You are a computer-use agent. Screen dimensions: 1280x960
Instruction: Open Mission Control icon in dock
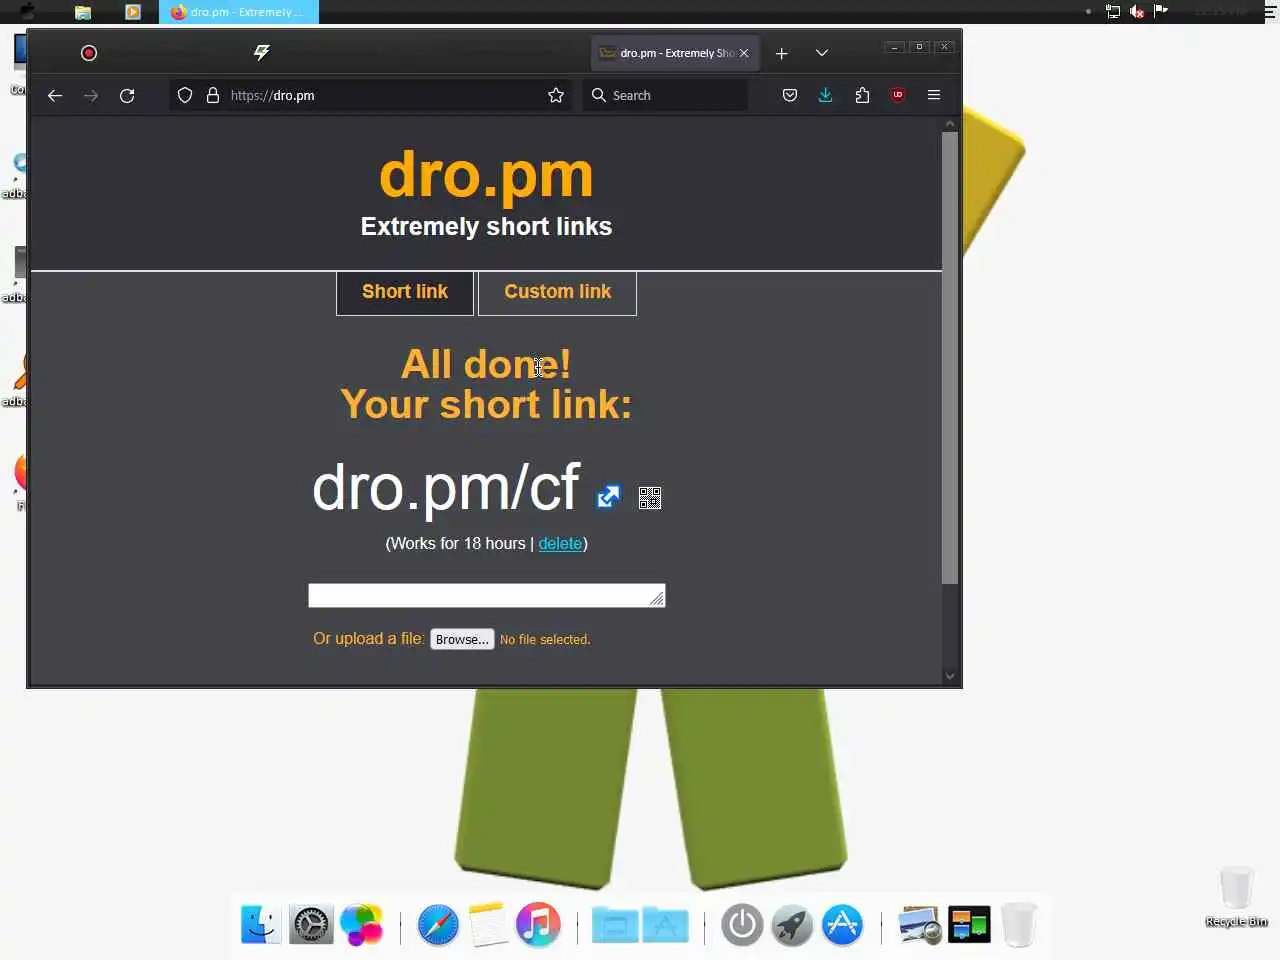969,924
